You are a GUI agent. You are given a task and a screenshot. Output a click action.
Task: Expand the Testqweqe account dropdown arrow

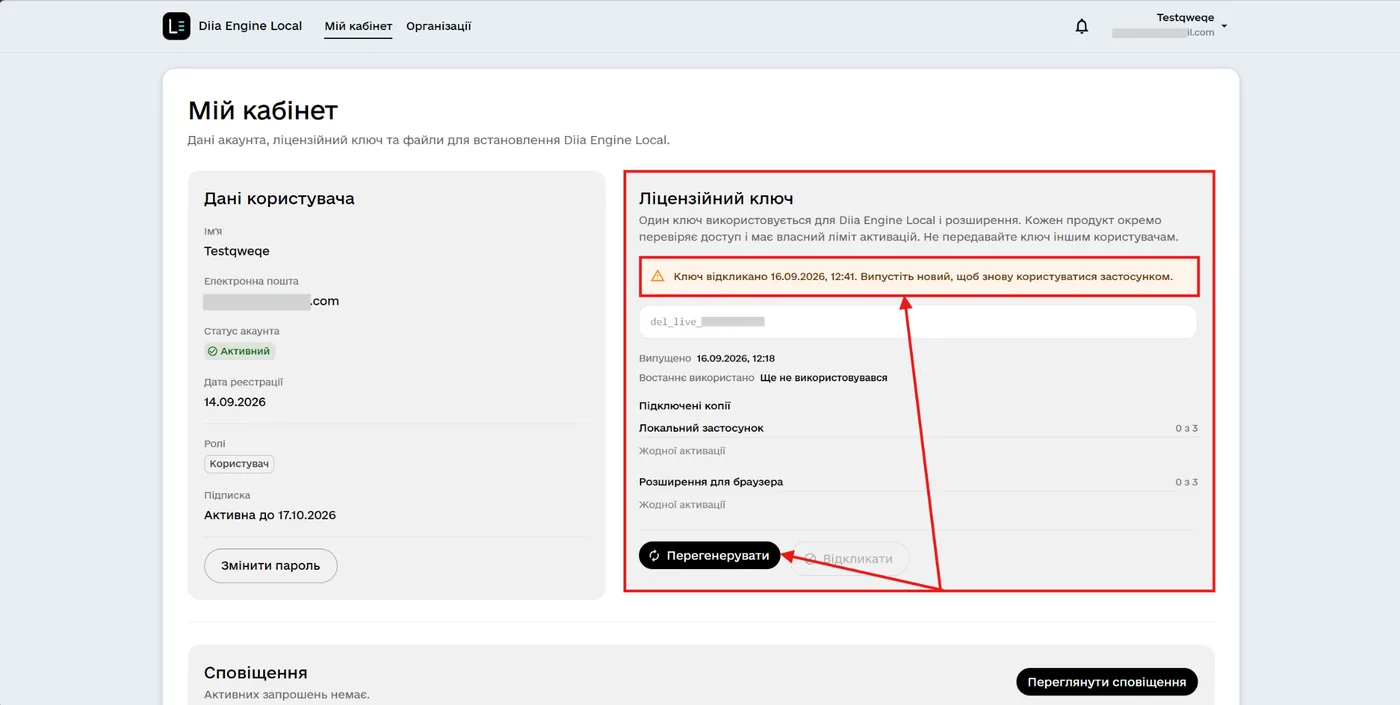[1224, 26]
